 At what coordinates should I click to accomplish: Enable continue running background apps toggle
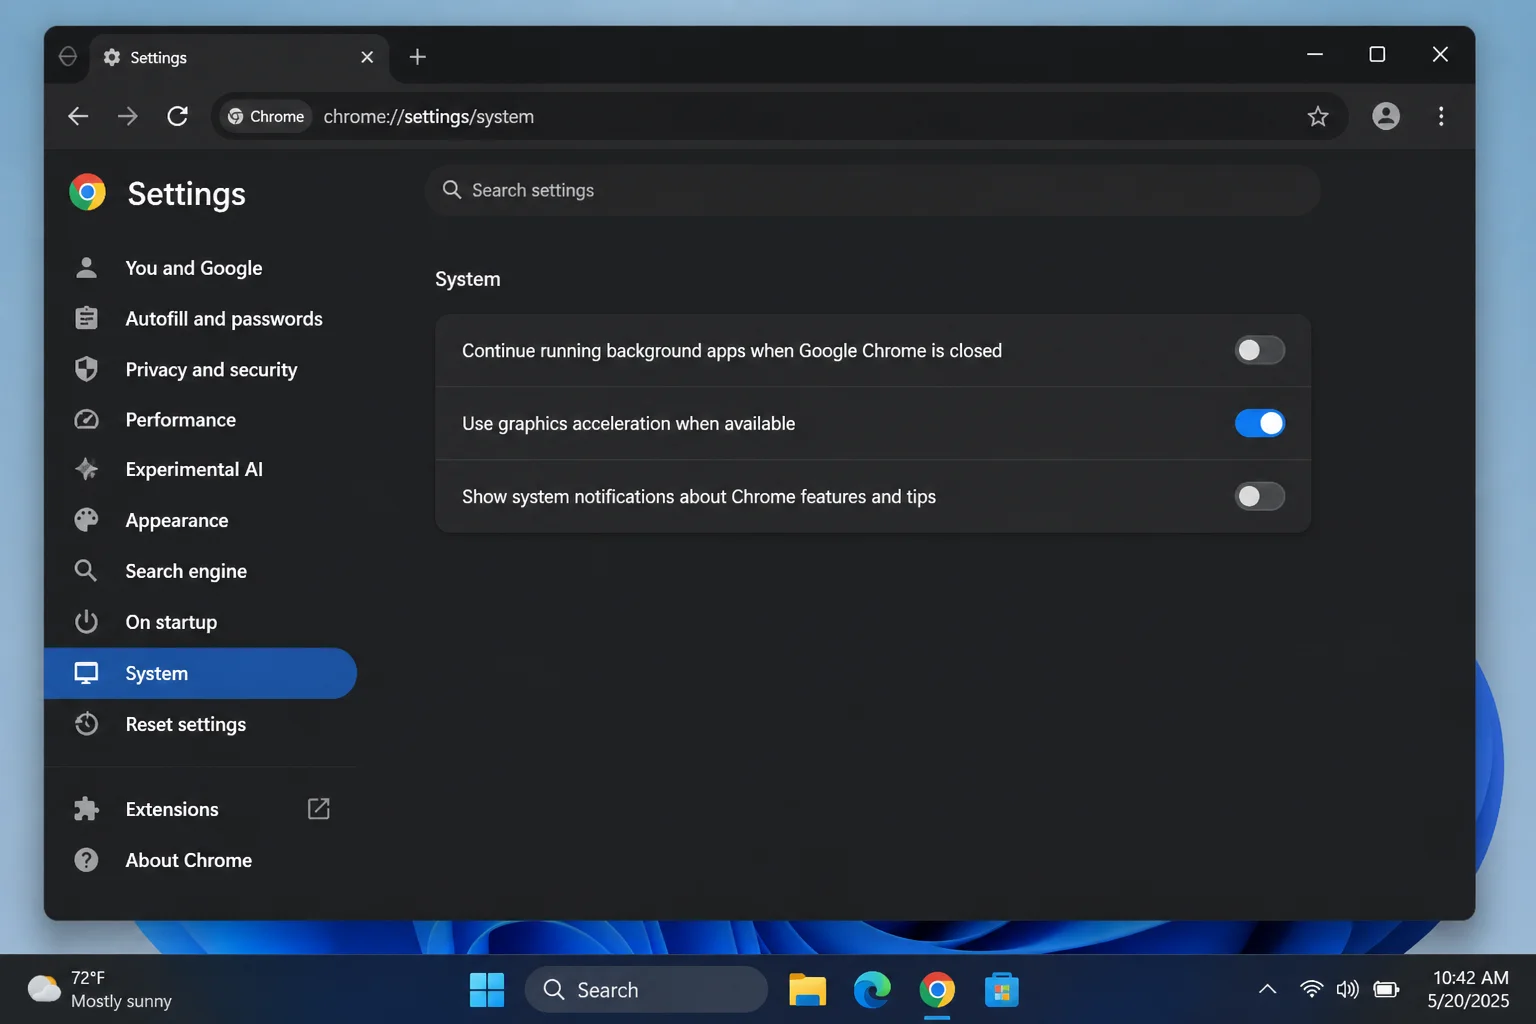pyautogui.click(x=1260, y=350)
